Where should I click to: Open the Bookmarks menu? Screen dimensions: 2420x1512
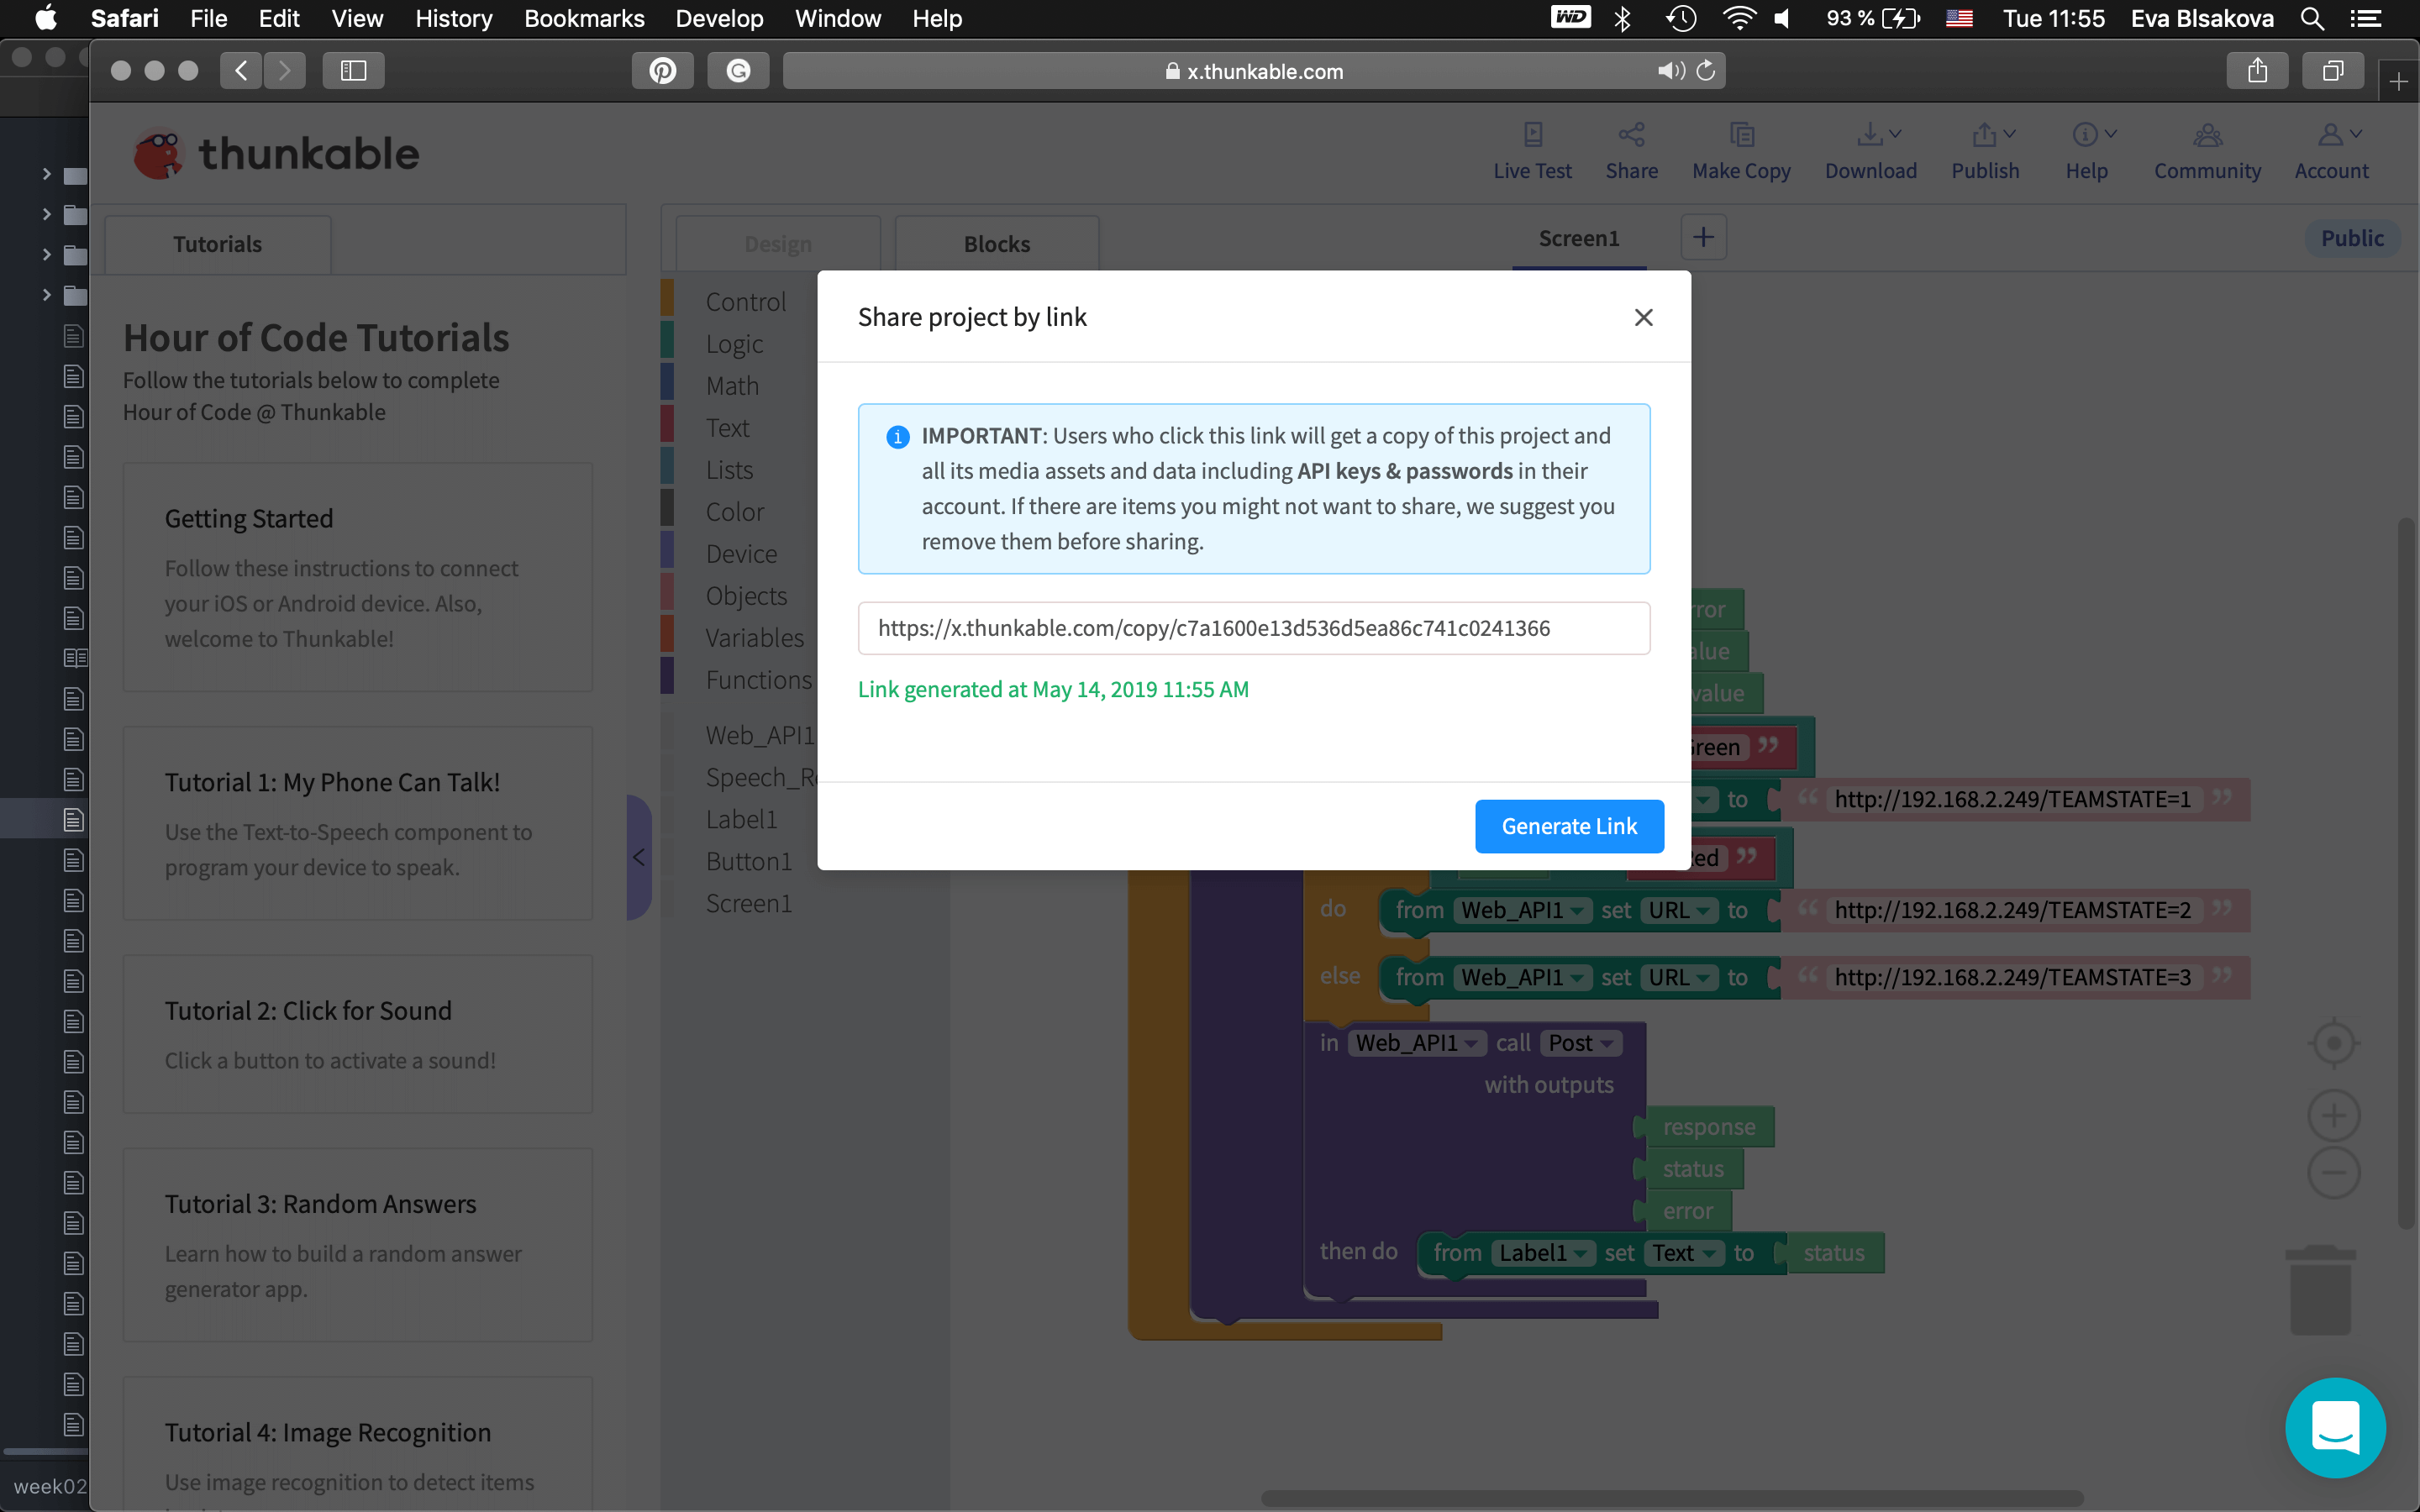584,19
